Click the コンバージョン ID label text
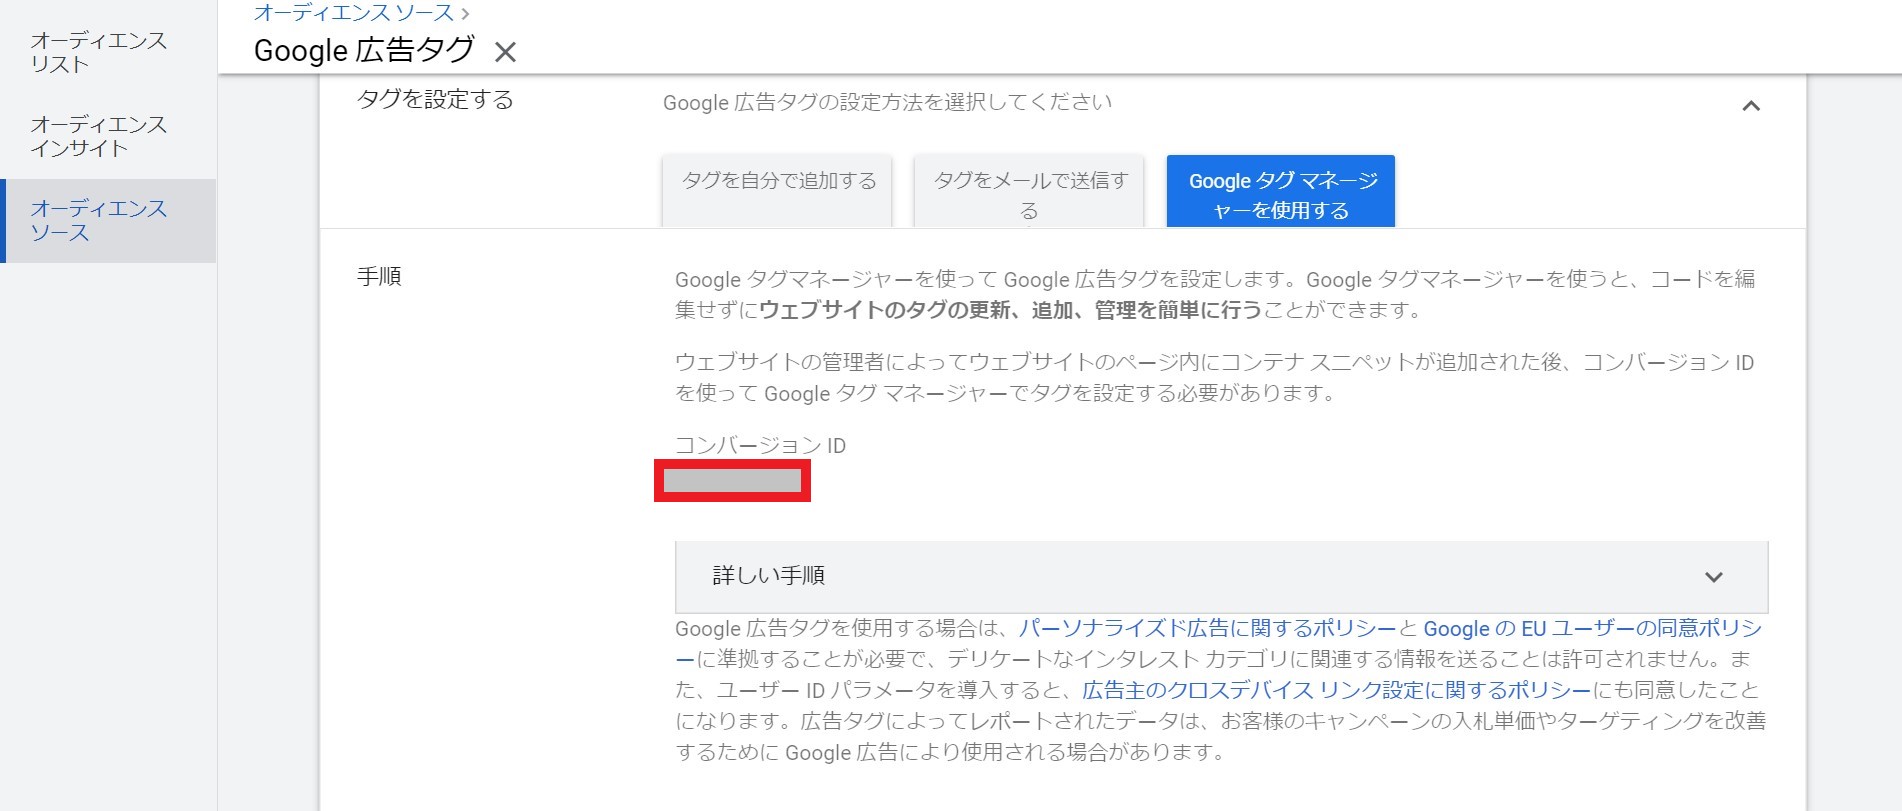Screen dimensions: 1902x811 coord(760,445)
